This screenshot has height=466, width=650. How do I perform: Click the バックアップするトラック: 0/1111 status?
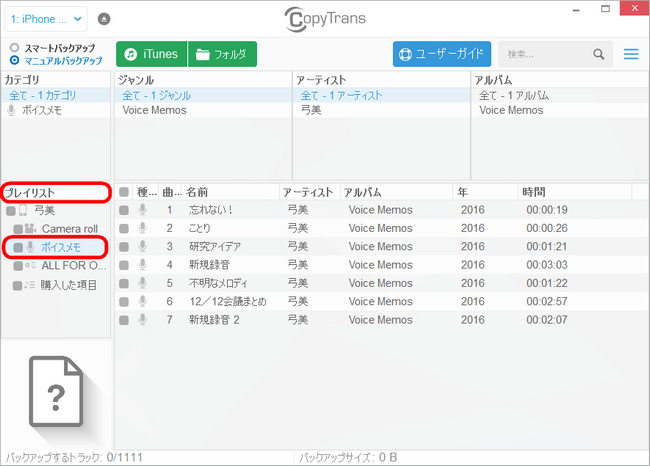coord(74,458)
